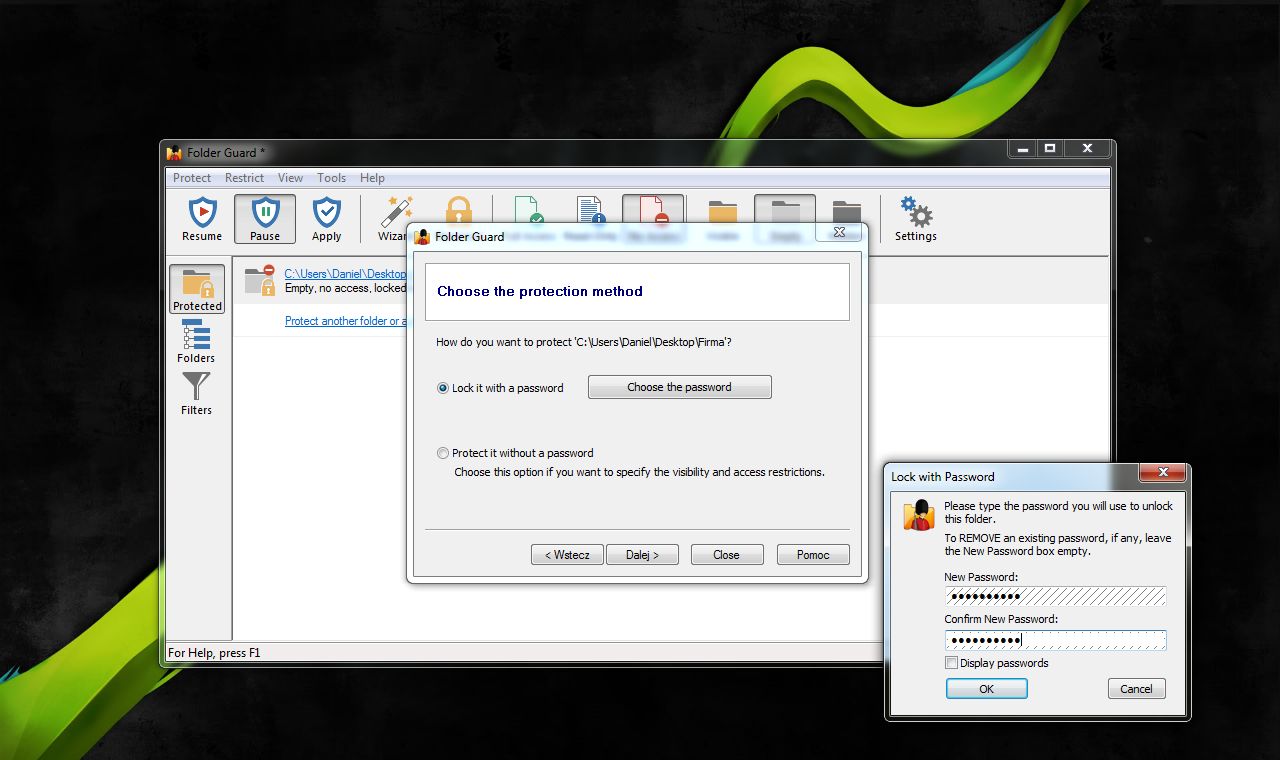
Task: Switch to the Protected view in sidebar
Action: [x=197, y=290]
